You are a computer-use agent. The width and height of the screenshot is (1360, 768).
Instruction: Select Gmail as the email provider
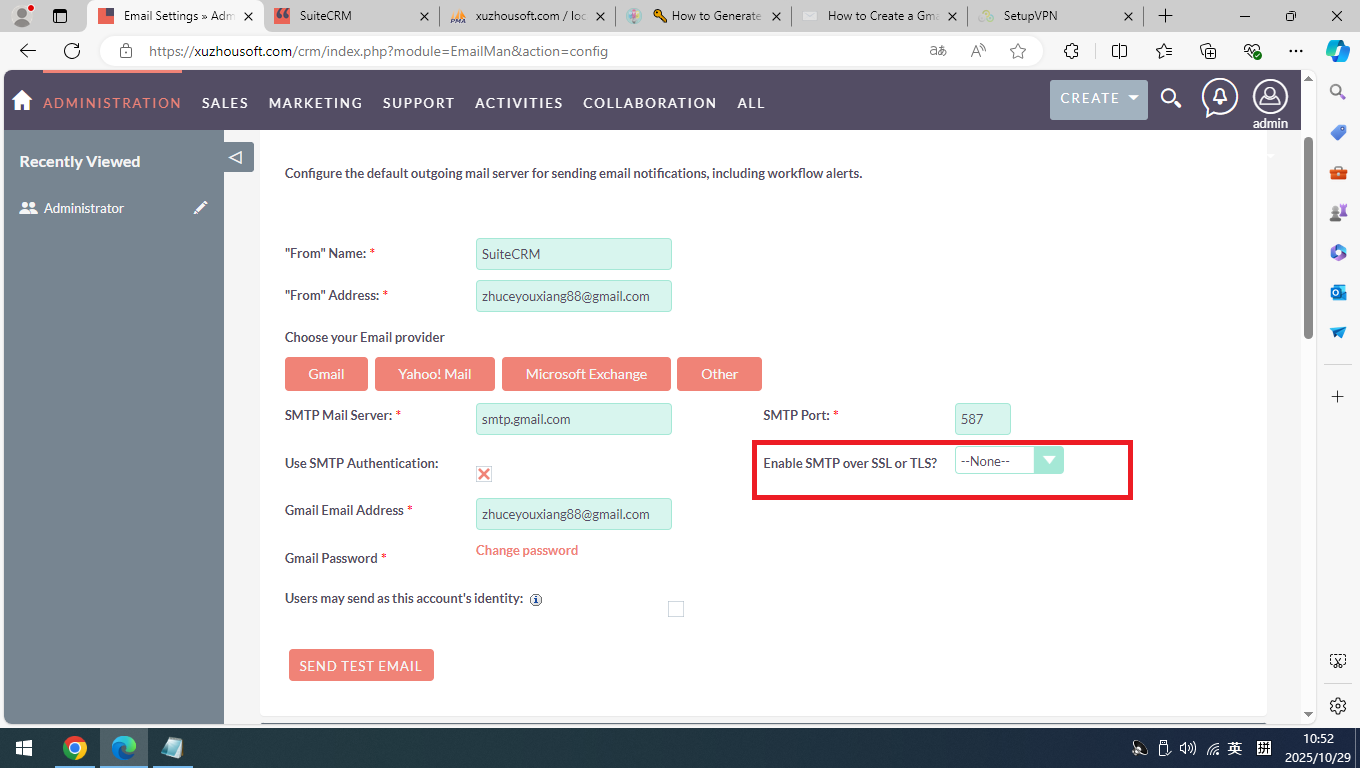click(326, 374)
